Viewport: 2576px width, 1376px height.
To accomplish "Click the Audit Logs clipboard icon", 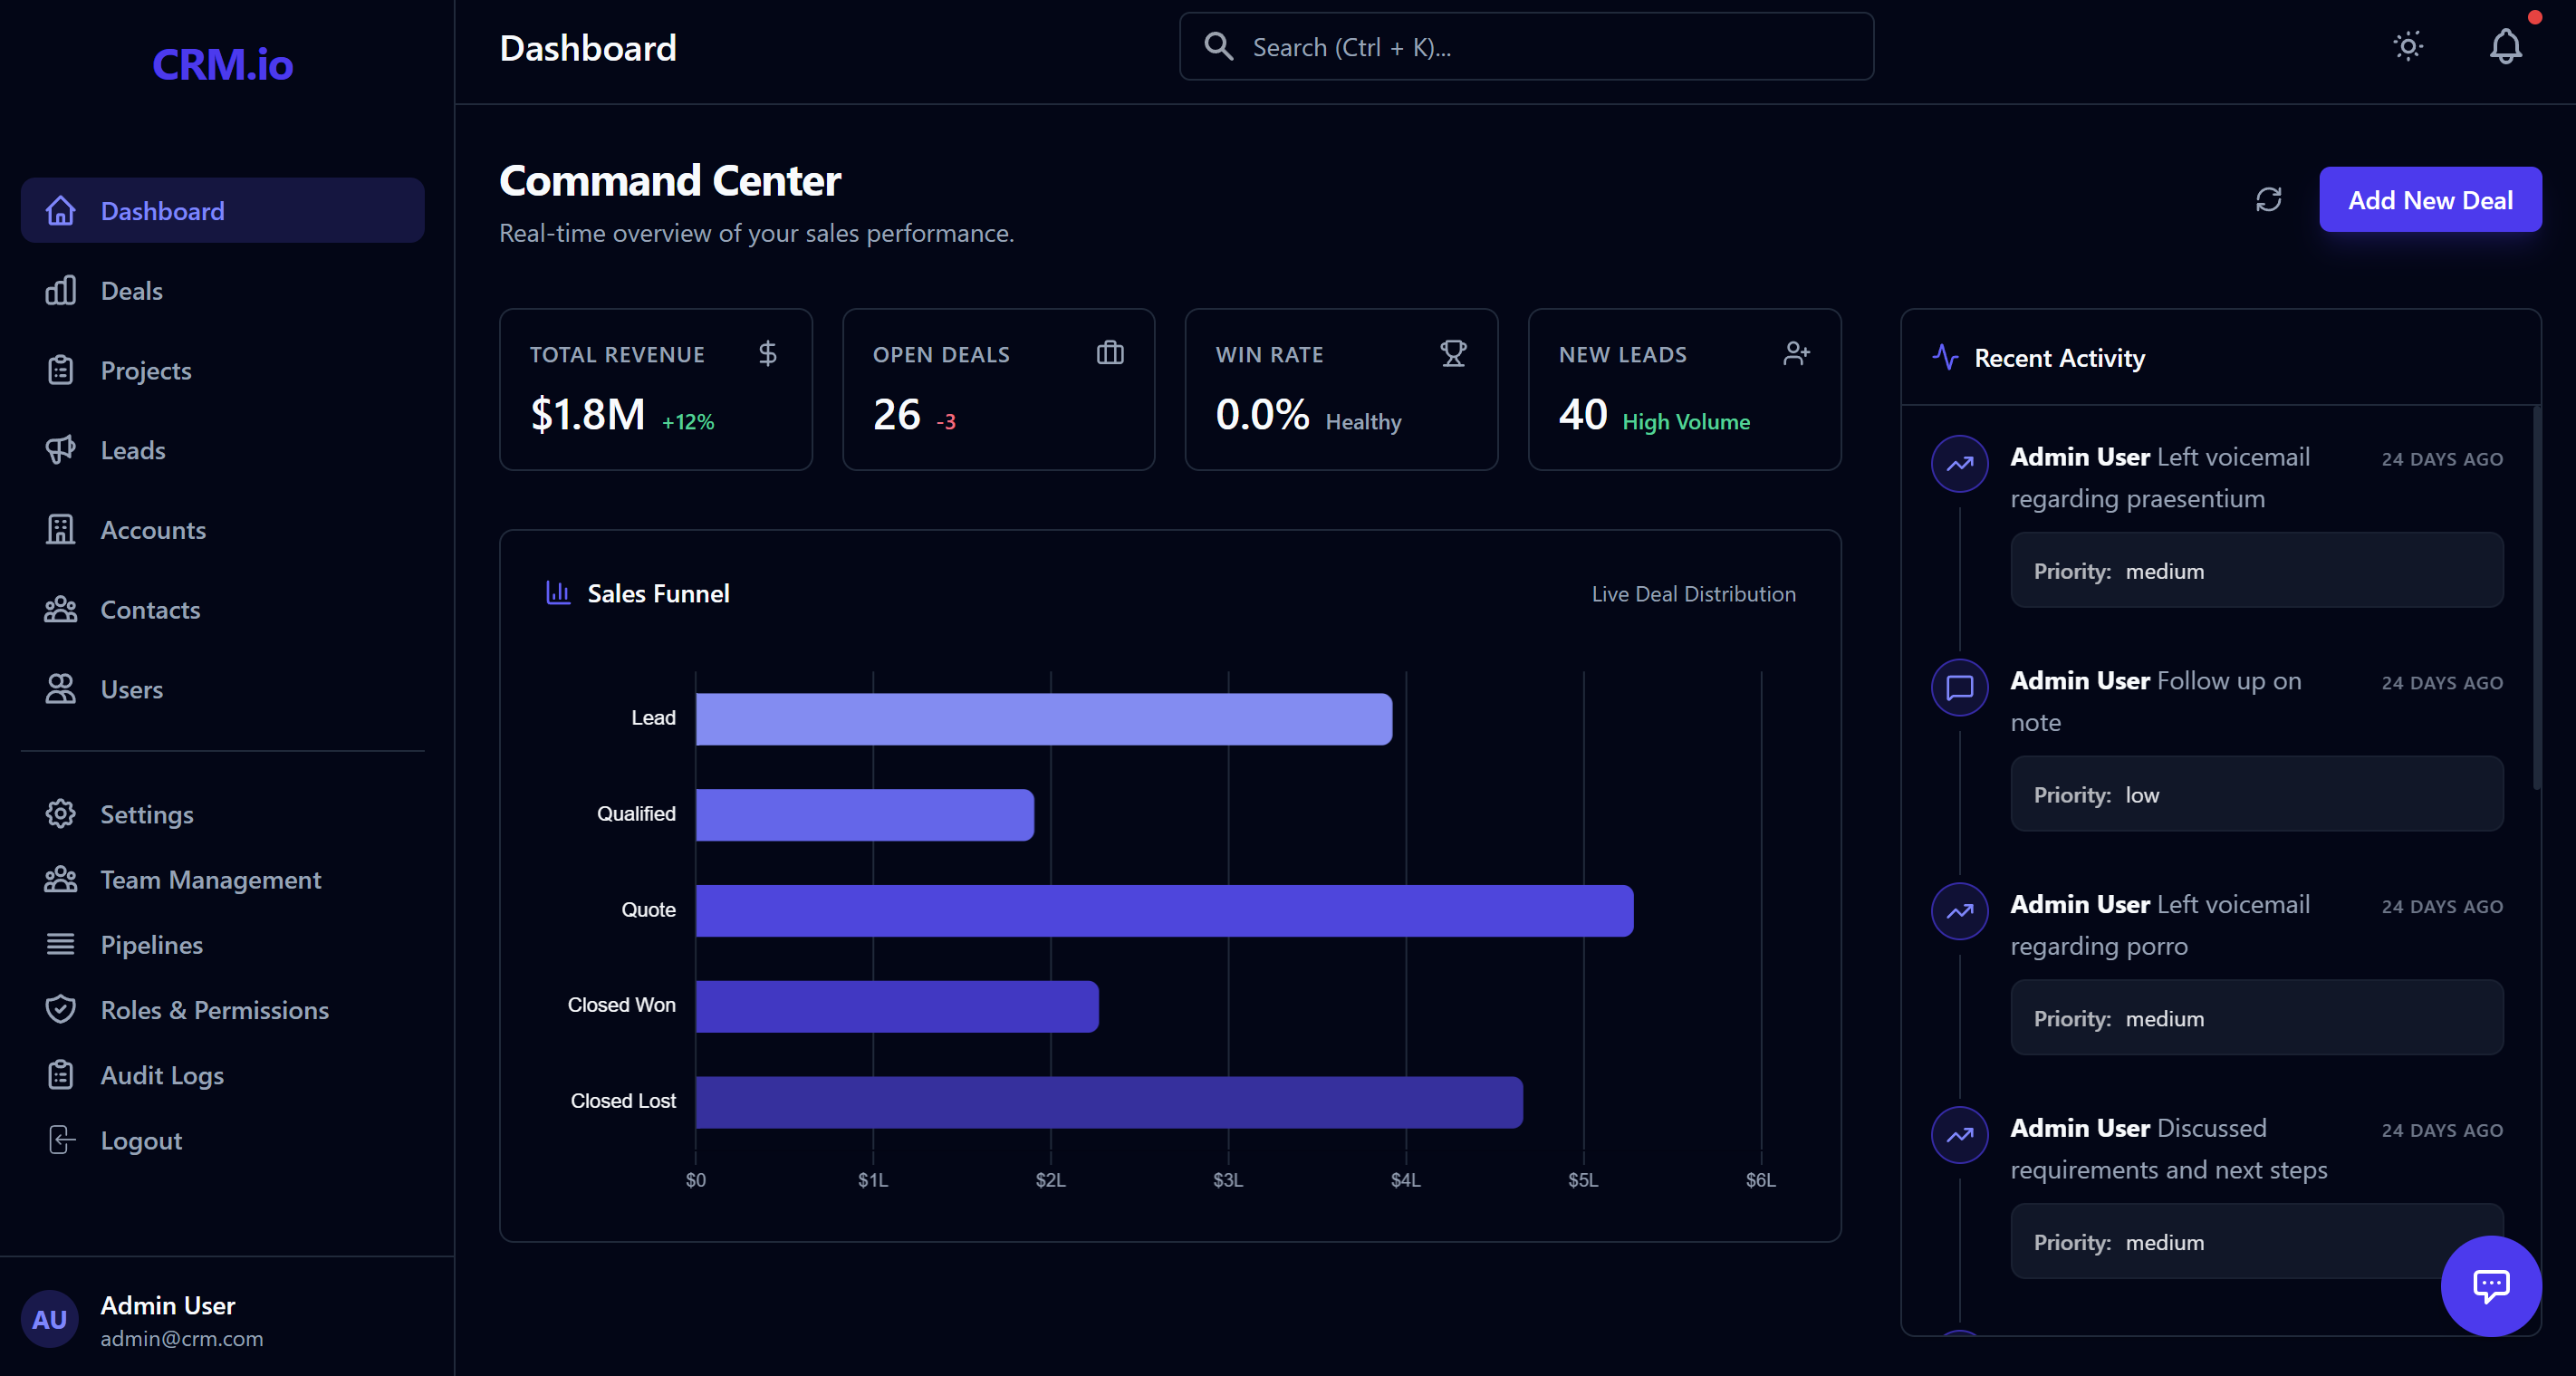I will pos(60,1075).
